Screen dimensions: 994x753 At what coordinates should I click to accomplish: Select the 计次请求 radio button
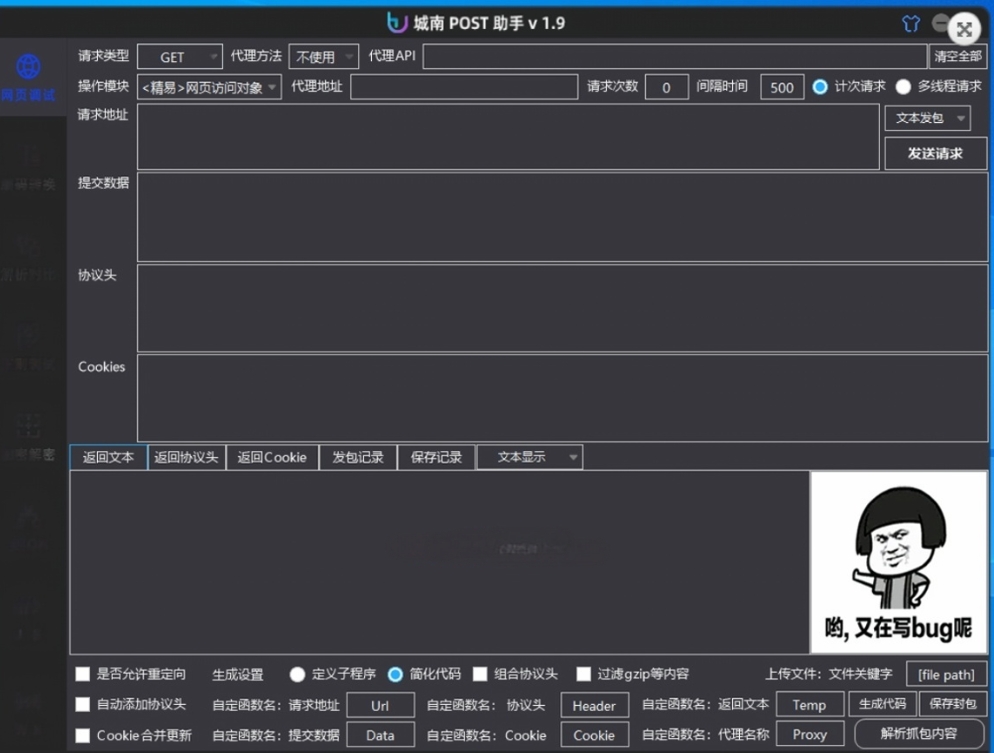click(820, 87)
